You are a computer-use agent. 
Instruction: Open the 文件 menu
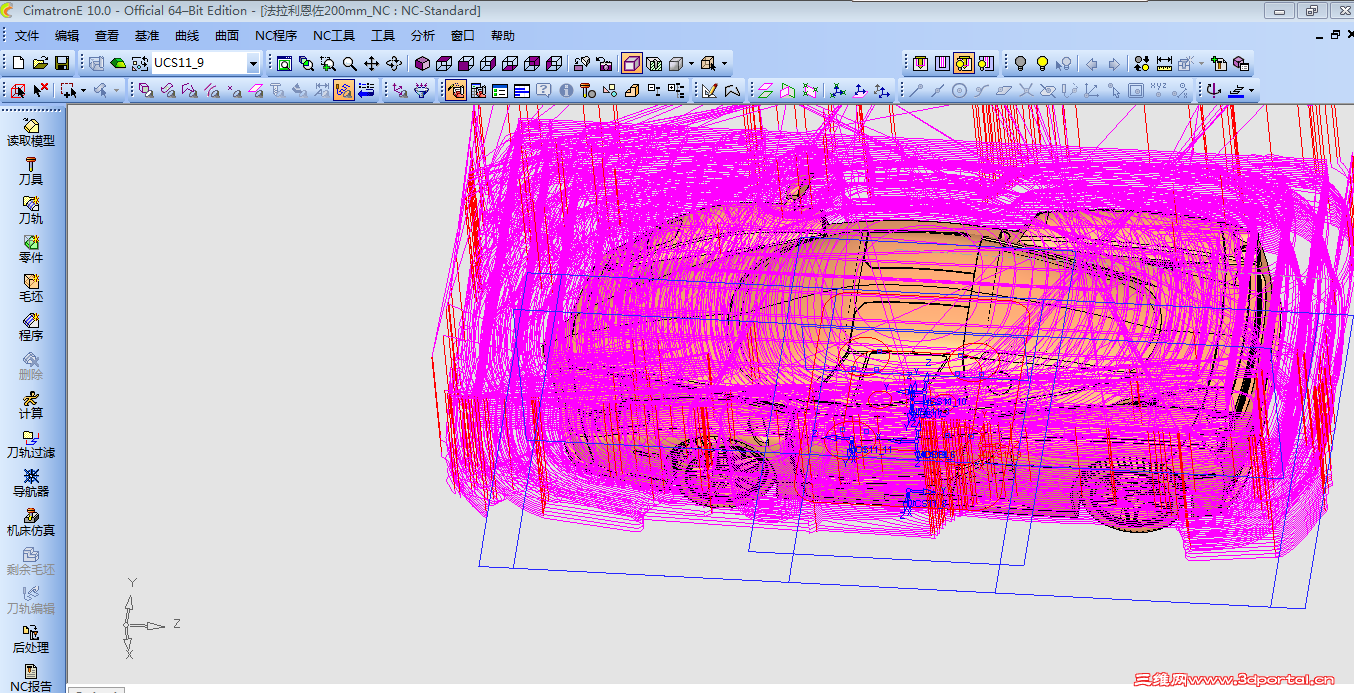tap(27, 36)
